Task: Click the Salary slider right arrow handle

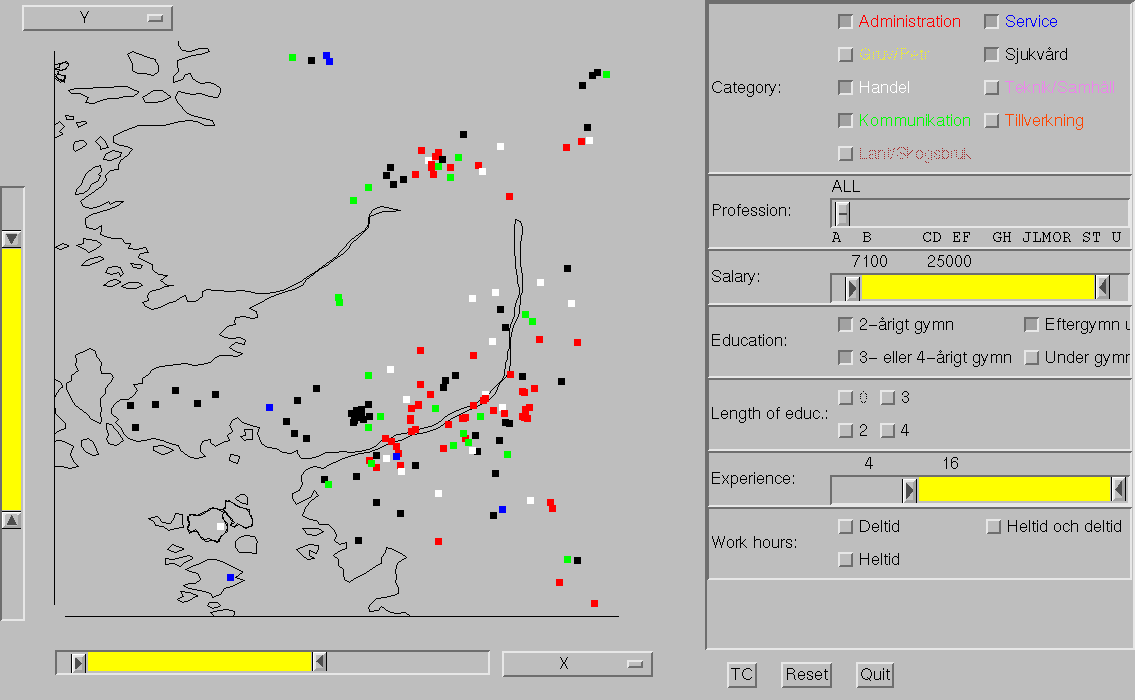Action: (1103, 288)
